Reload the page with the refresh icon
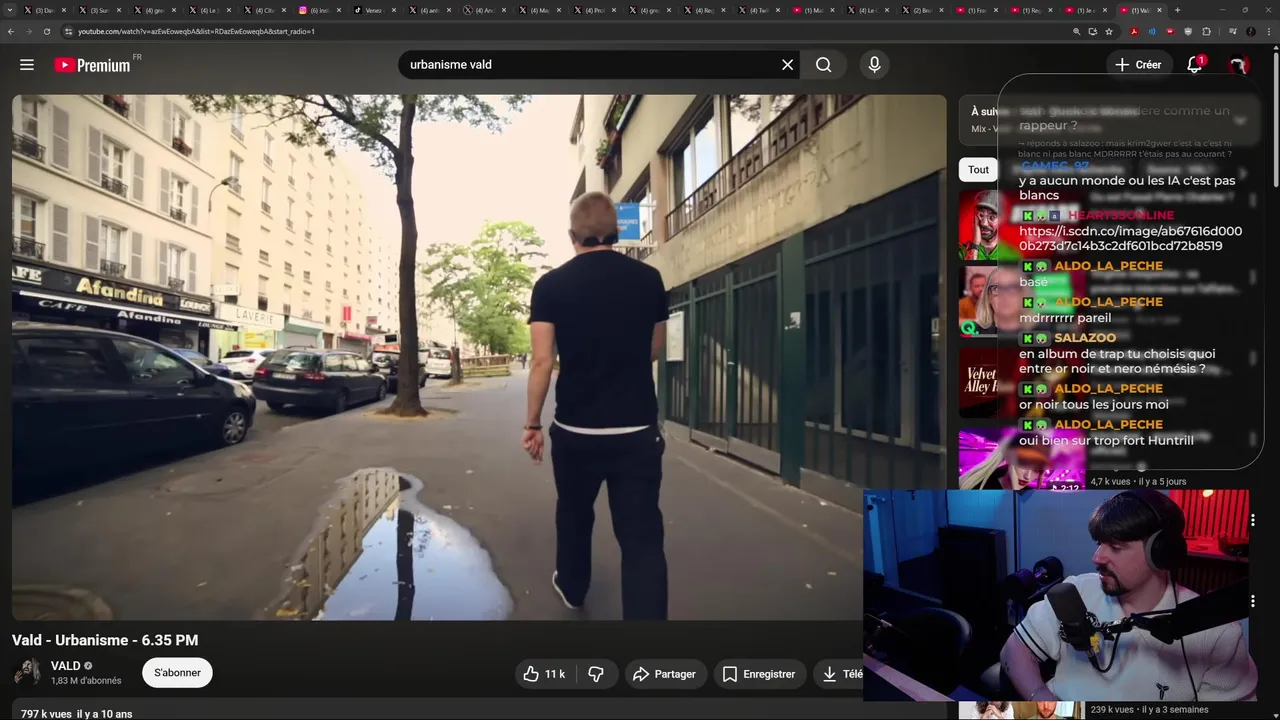This screenshot has width=1280, height=720. (47, 31)
